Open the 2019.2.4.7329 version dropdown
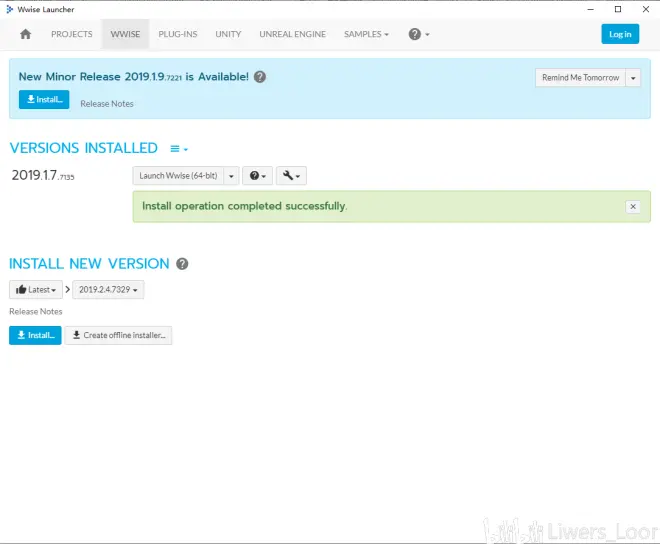The height and width of the screenshot is (544, 660). pos(108,290)
